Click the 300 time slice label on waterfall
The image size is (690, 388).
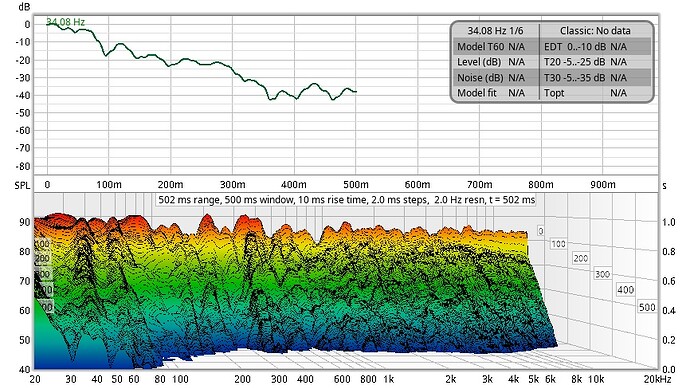[602, 275]
